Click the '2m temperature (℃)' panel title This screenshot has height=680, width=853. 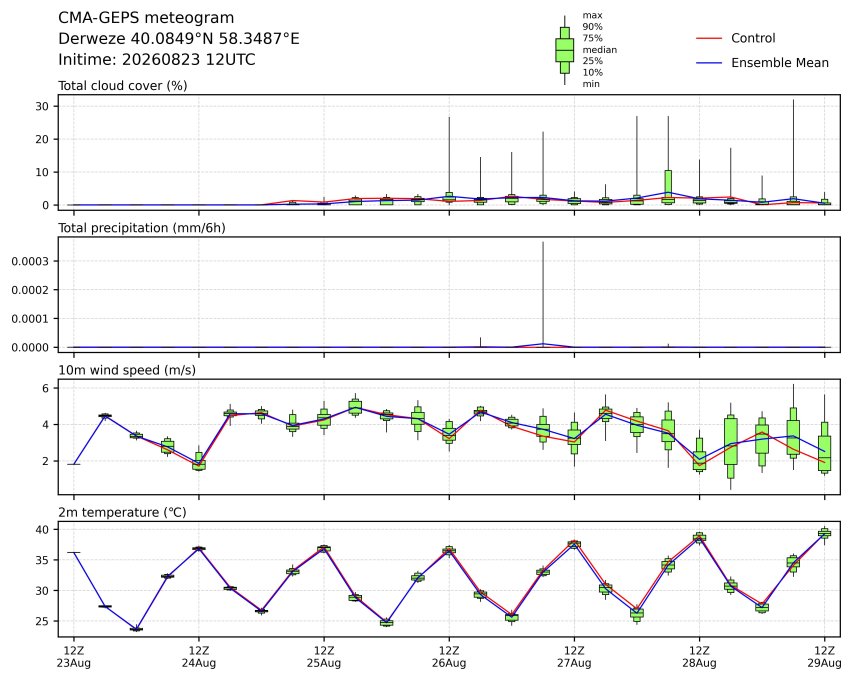pyautogui.click(x=122, y=512)
